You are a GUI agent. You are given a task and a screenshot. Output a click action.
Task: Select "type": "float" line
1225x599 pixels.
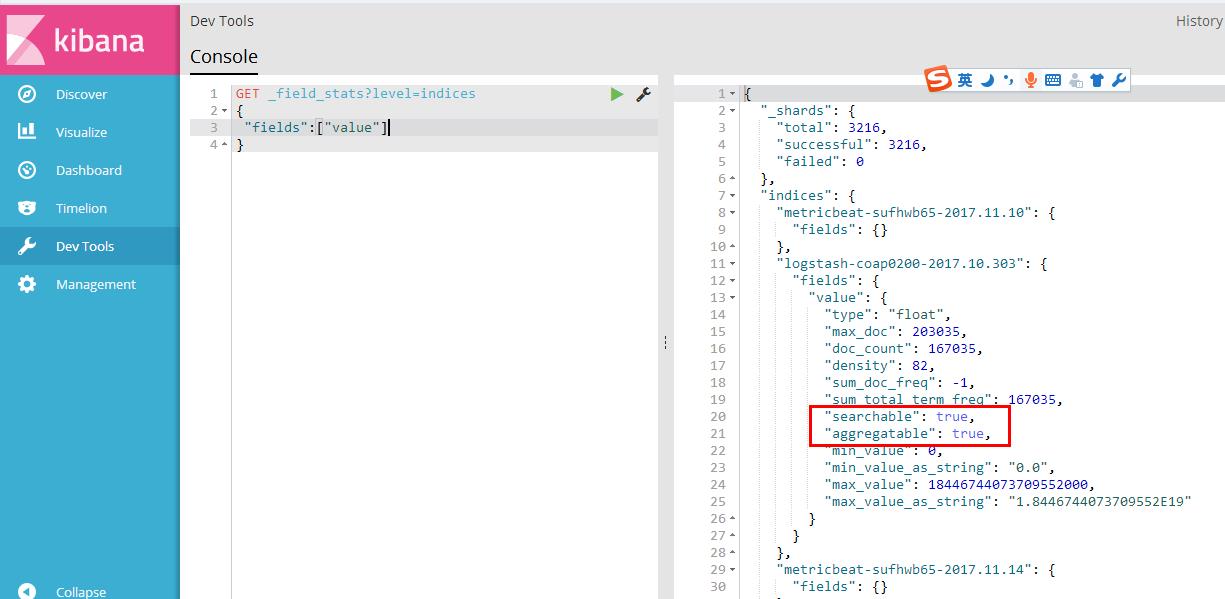[887, 315]
